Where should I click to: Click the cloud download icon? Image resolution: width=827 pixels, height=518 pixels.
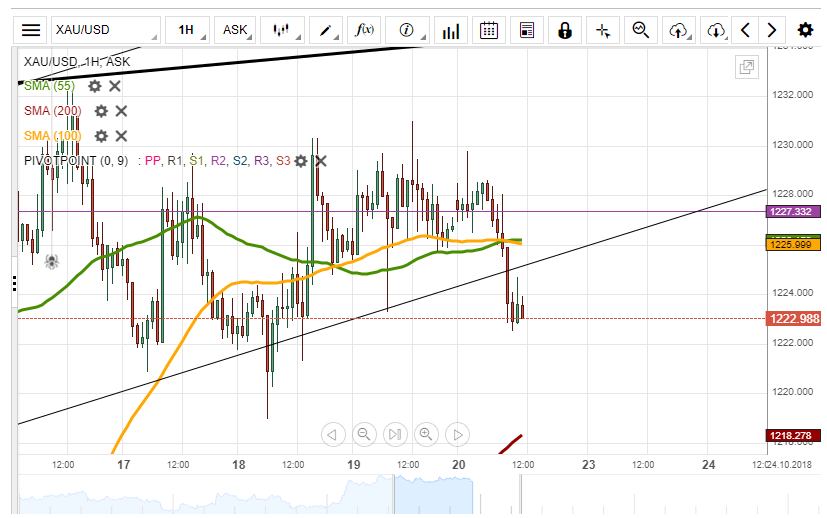pos(716,30)
